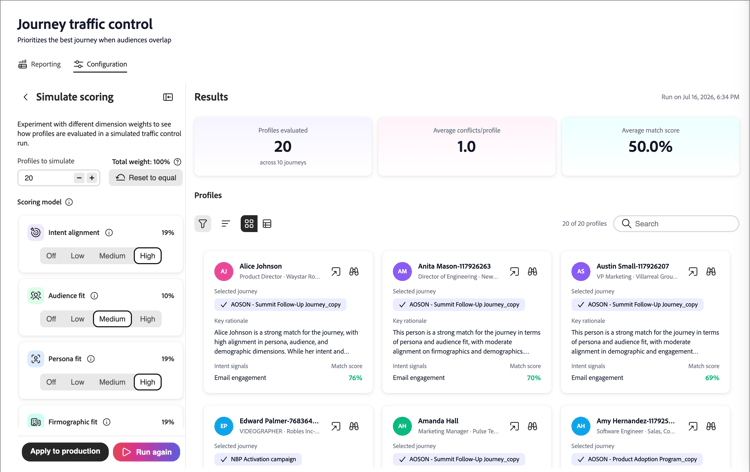Show Persona fit info icon

[x=91, y=359]
